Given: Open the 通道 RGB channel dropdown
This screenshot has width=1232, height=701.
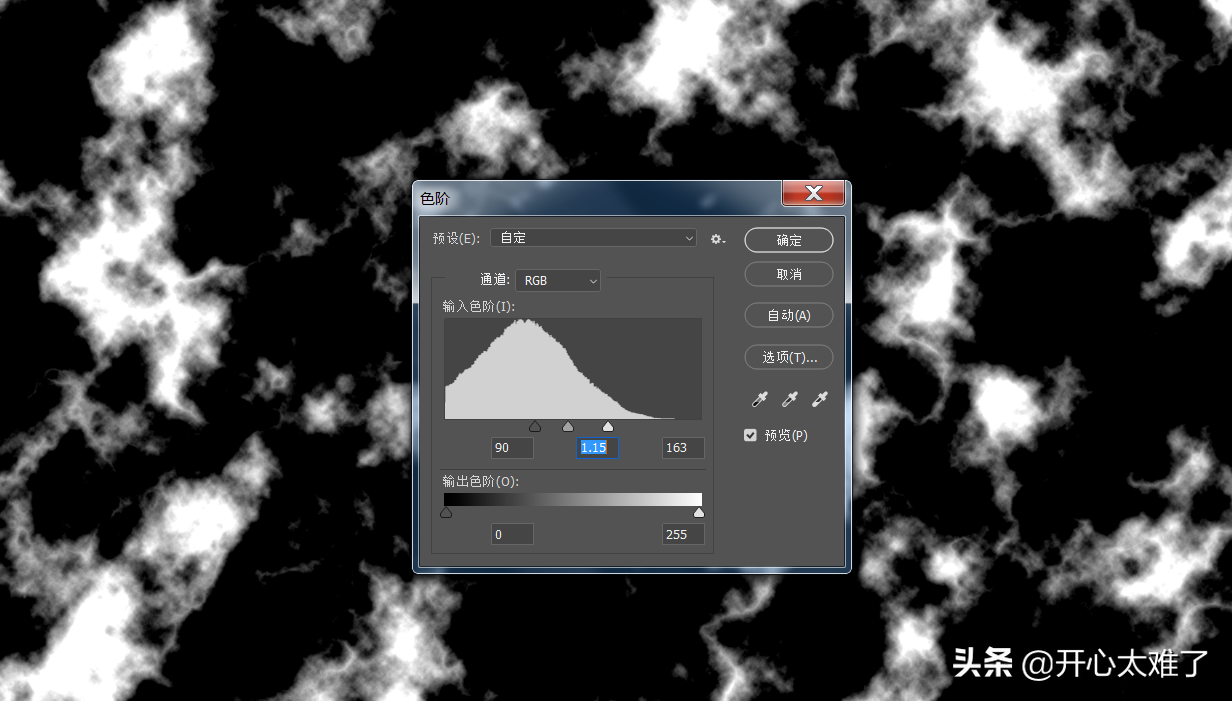Looking at the screenshot, I should (x=558, y=281).
